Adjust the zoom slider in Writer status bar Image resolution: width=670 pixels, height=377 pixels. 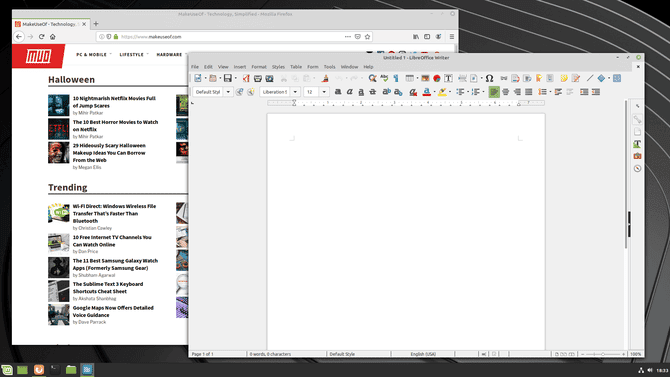pyautogui.click(x=603, y=354)
